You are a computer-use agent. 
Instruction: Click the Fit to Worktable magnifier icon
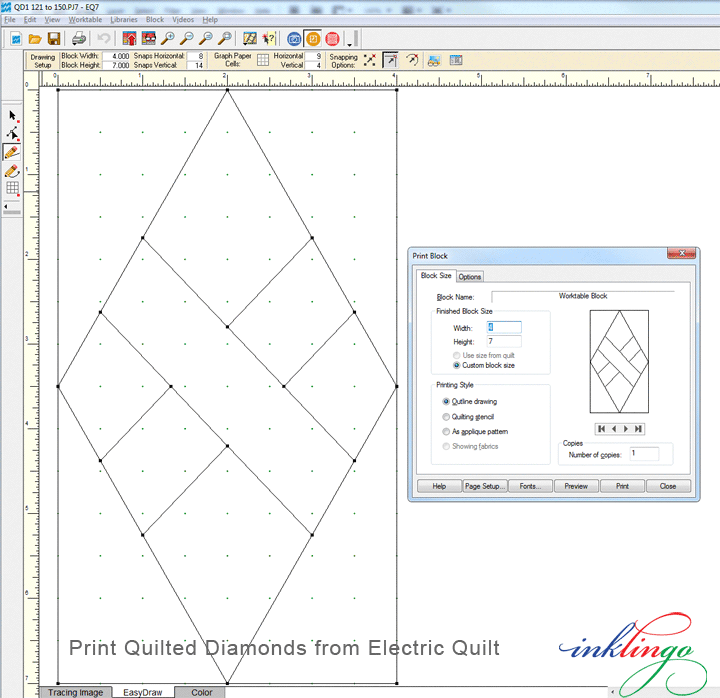[225, 39]
